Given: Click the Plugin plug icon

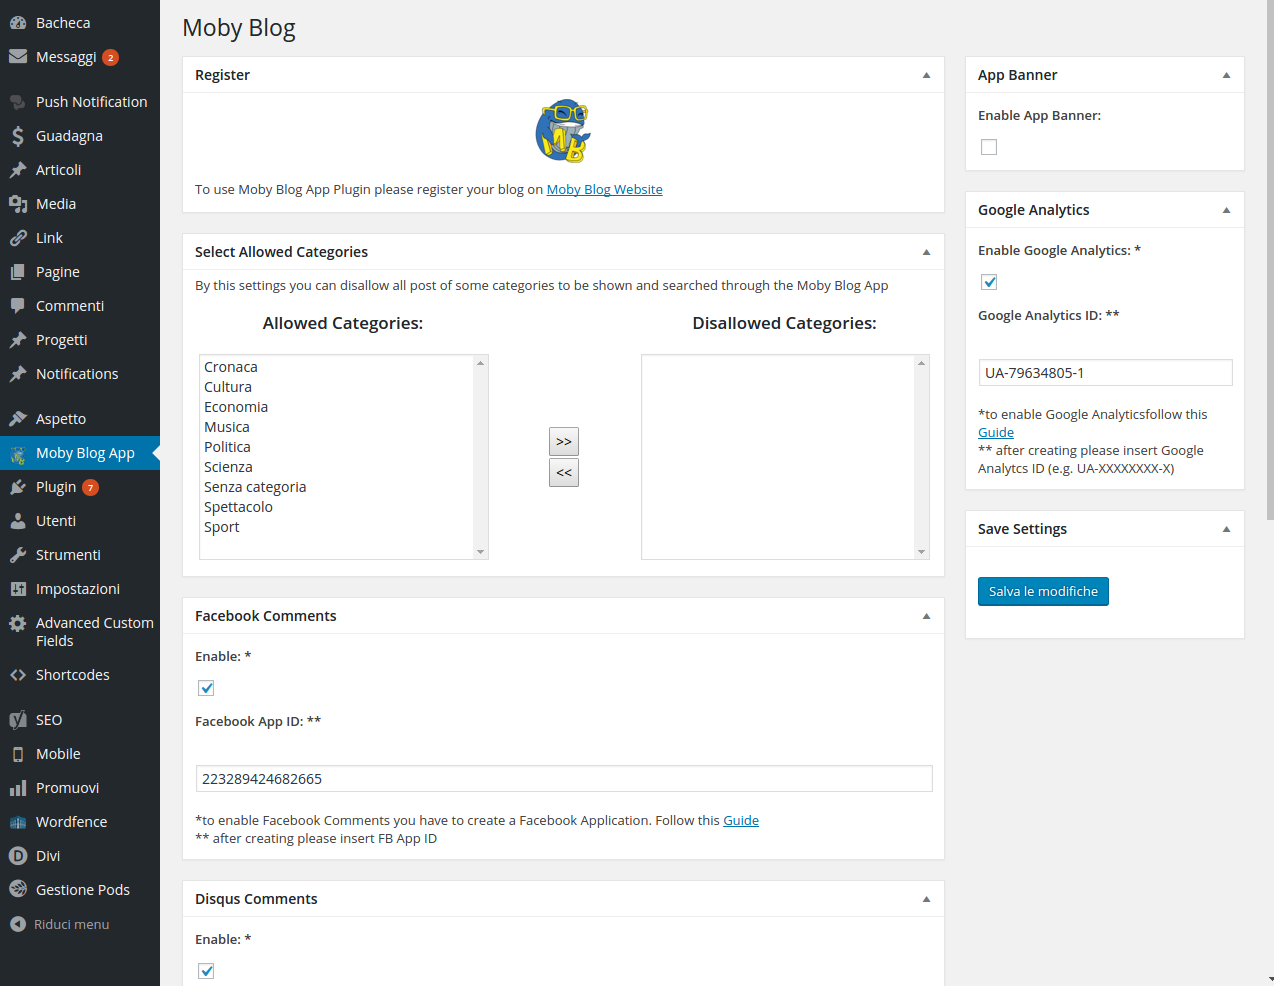Looking at the screenshot, I should point(18,487).
